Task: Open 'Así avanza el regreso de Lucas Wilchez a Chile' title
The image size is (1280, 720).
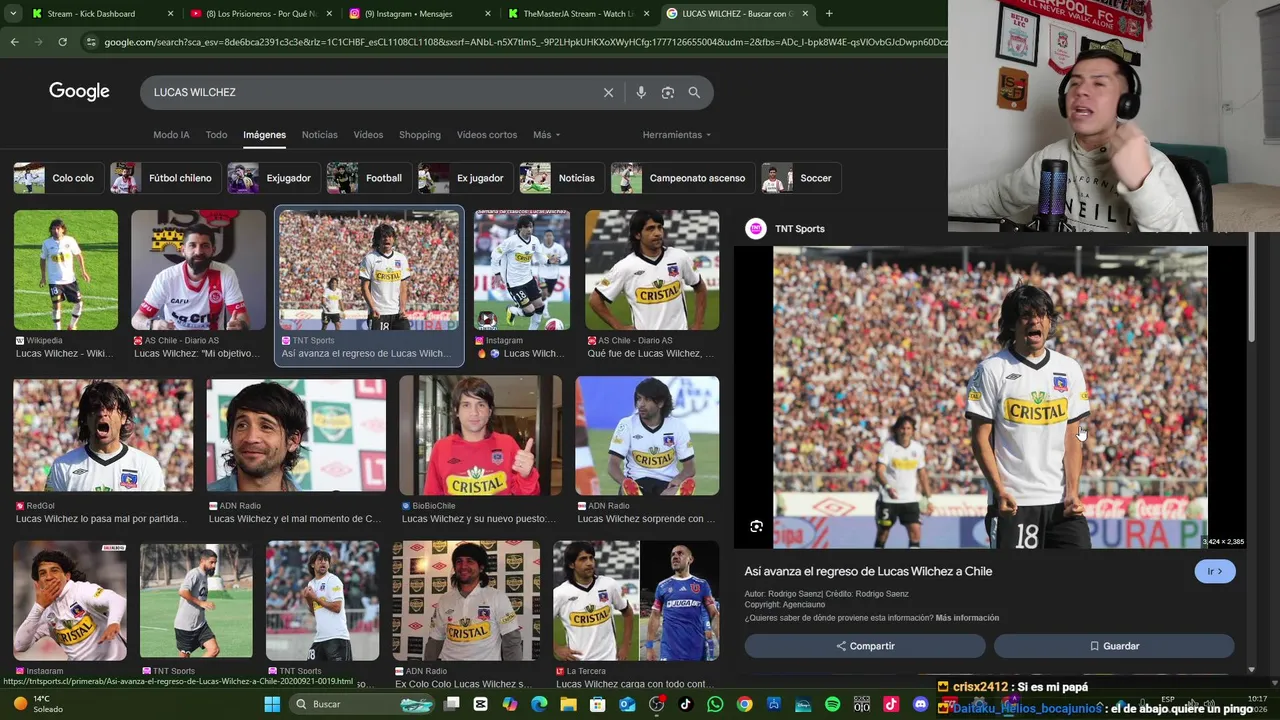Action: coord(868,571)
